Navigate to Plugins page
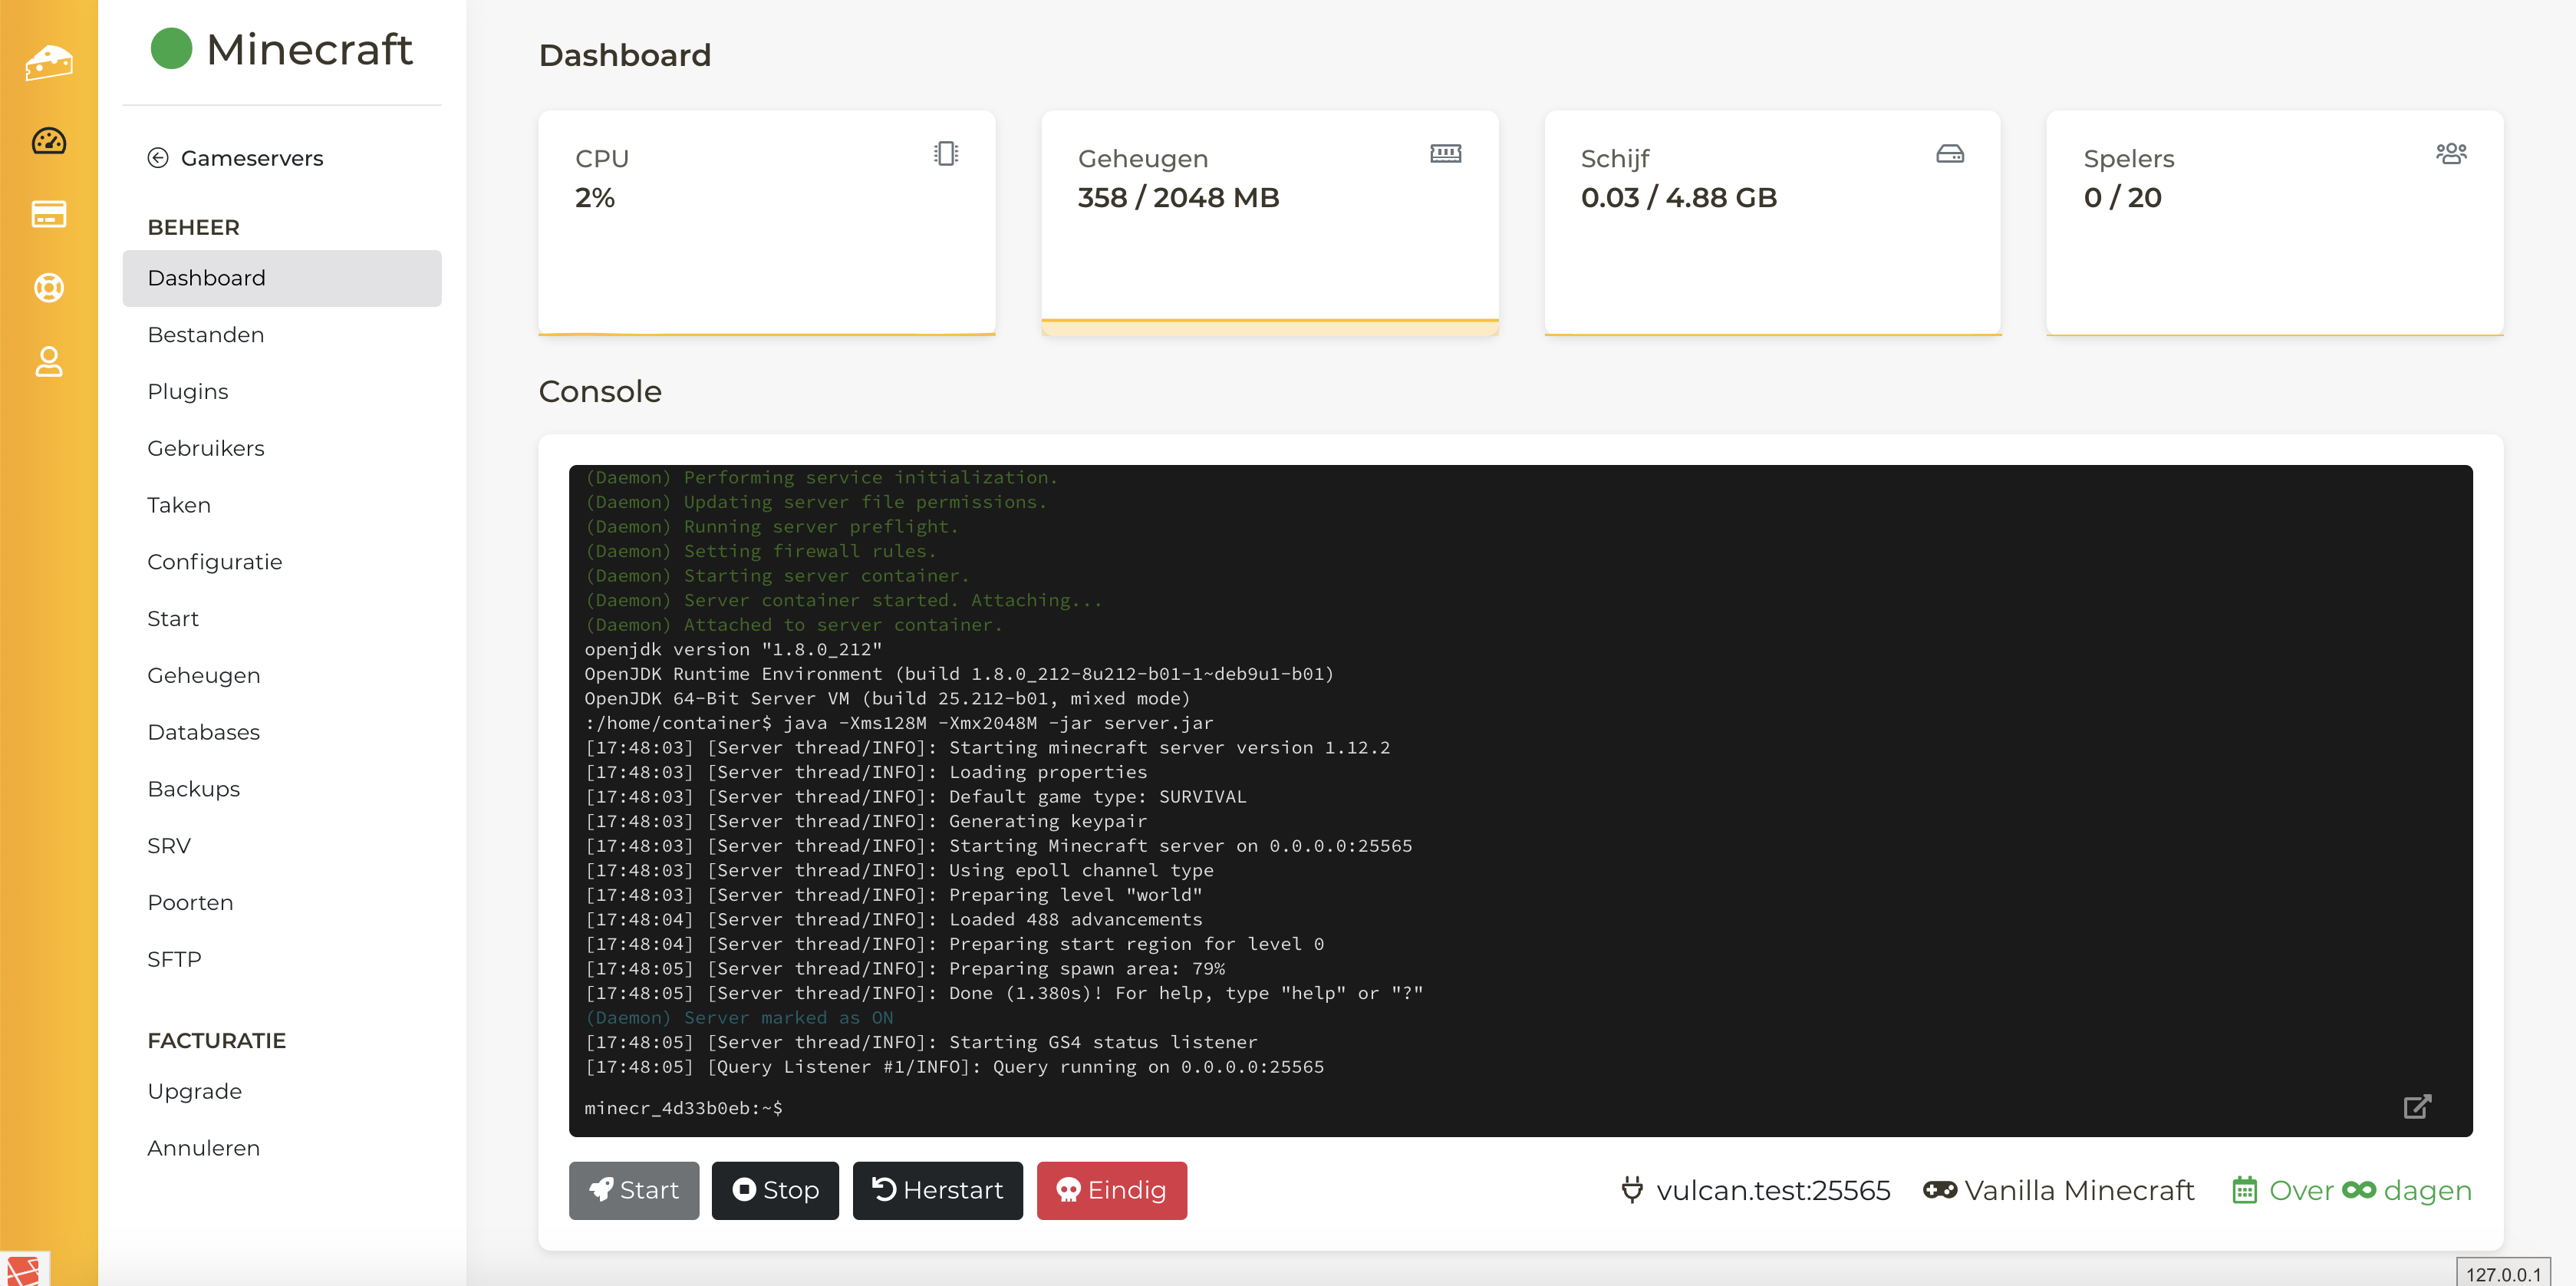This screenshot has height=1286, width=2576. tap(187, 392)
